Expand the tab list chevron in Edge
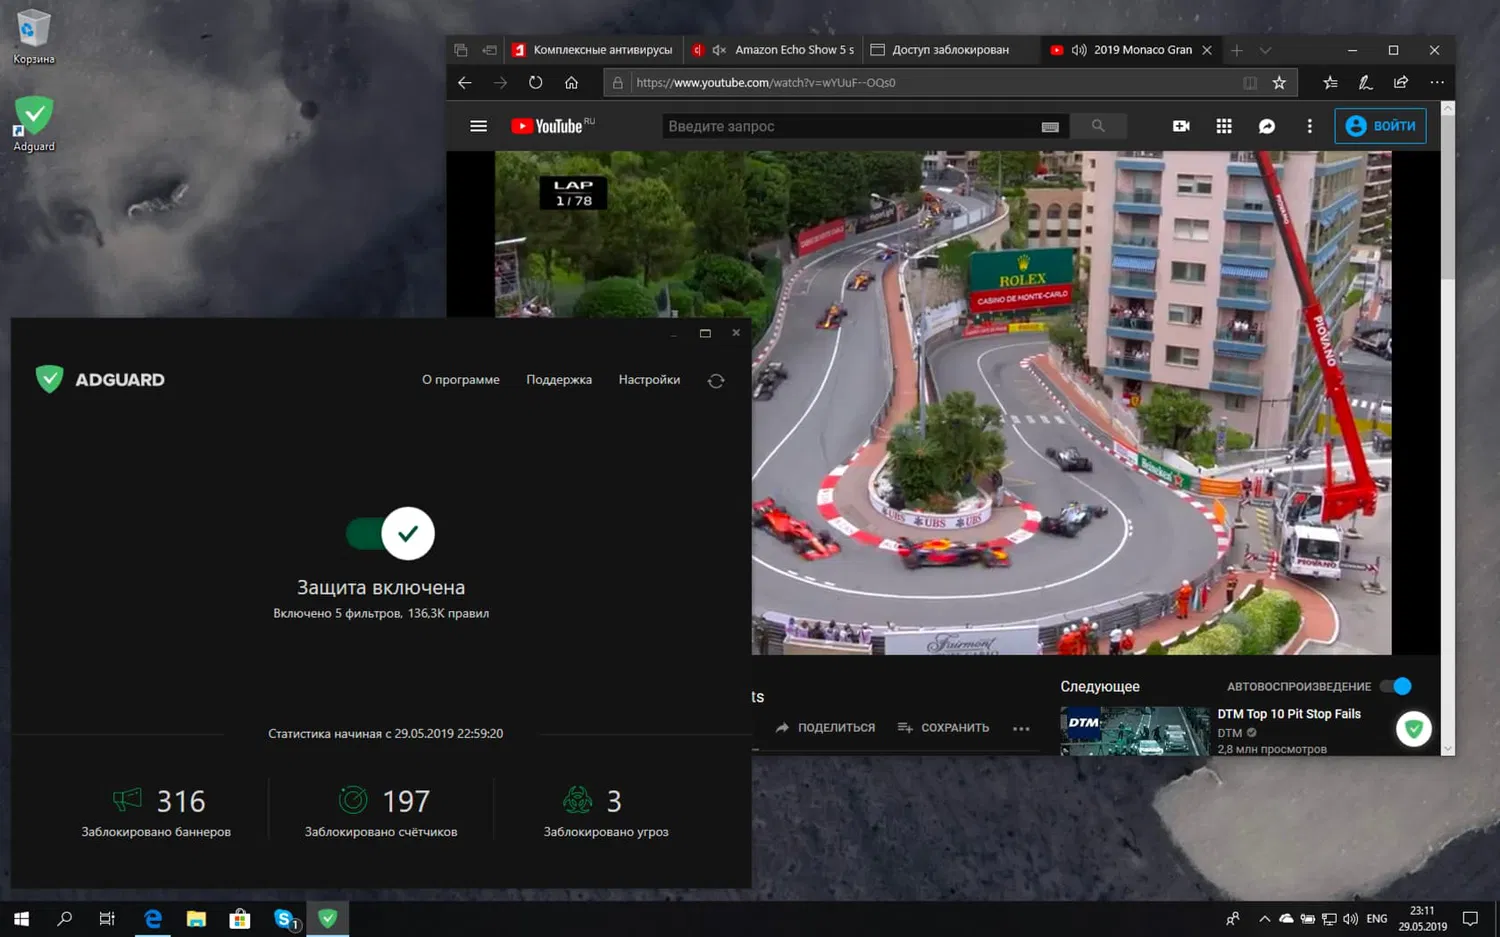The width and height of the screenshot is (1500, 937). pos(1265,50)
